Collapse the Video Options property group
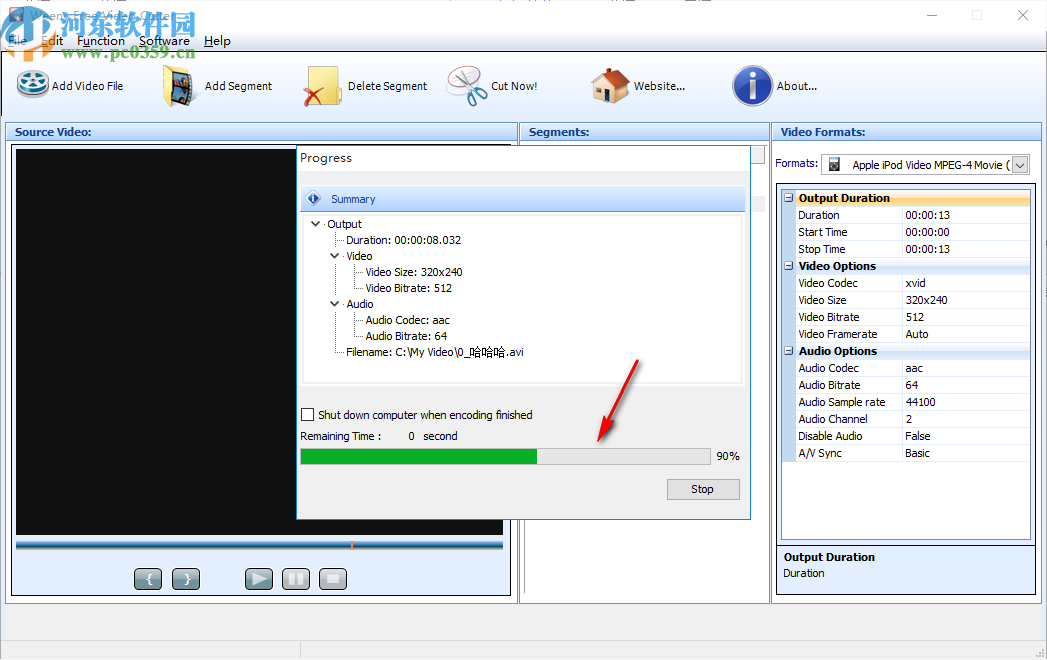This screenshot has width=1047, height=660. point(789,266)
